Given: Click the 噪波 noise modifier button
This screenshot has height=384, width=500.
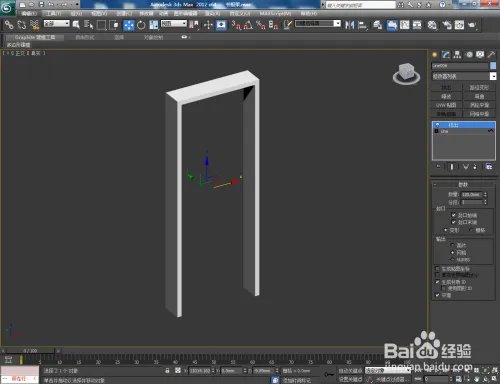Looking at the screenshot, I should (x=446, y=96).
